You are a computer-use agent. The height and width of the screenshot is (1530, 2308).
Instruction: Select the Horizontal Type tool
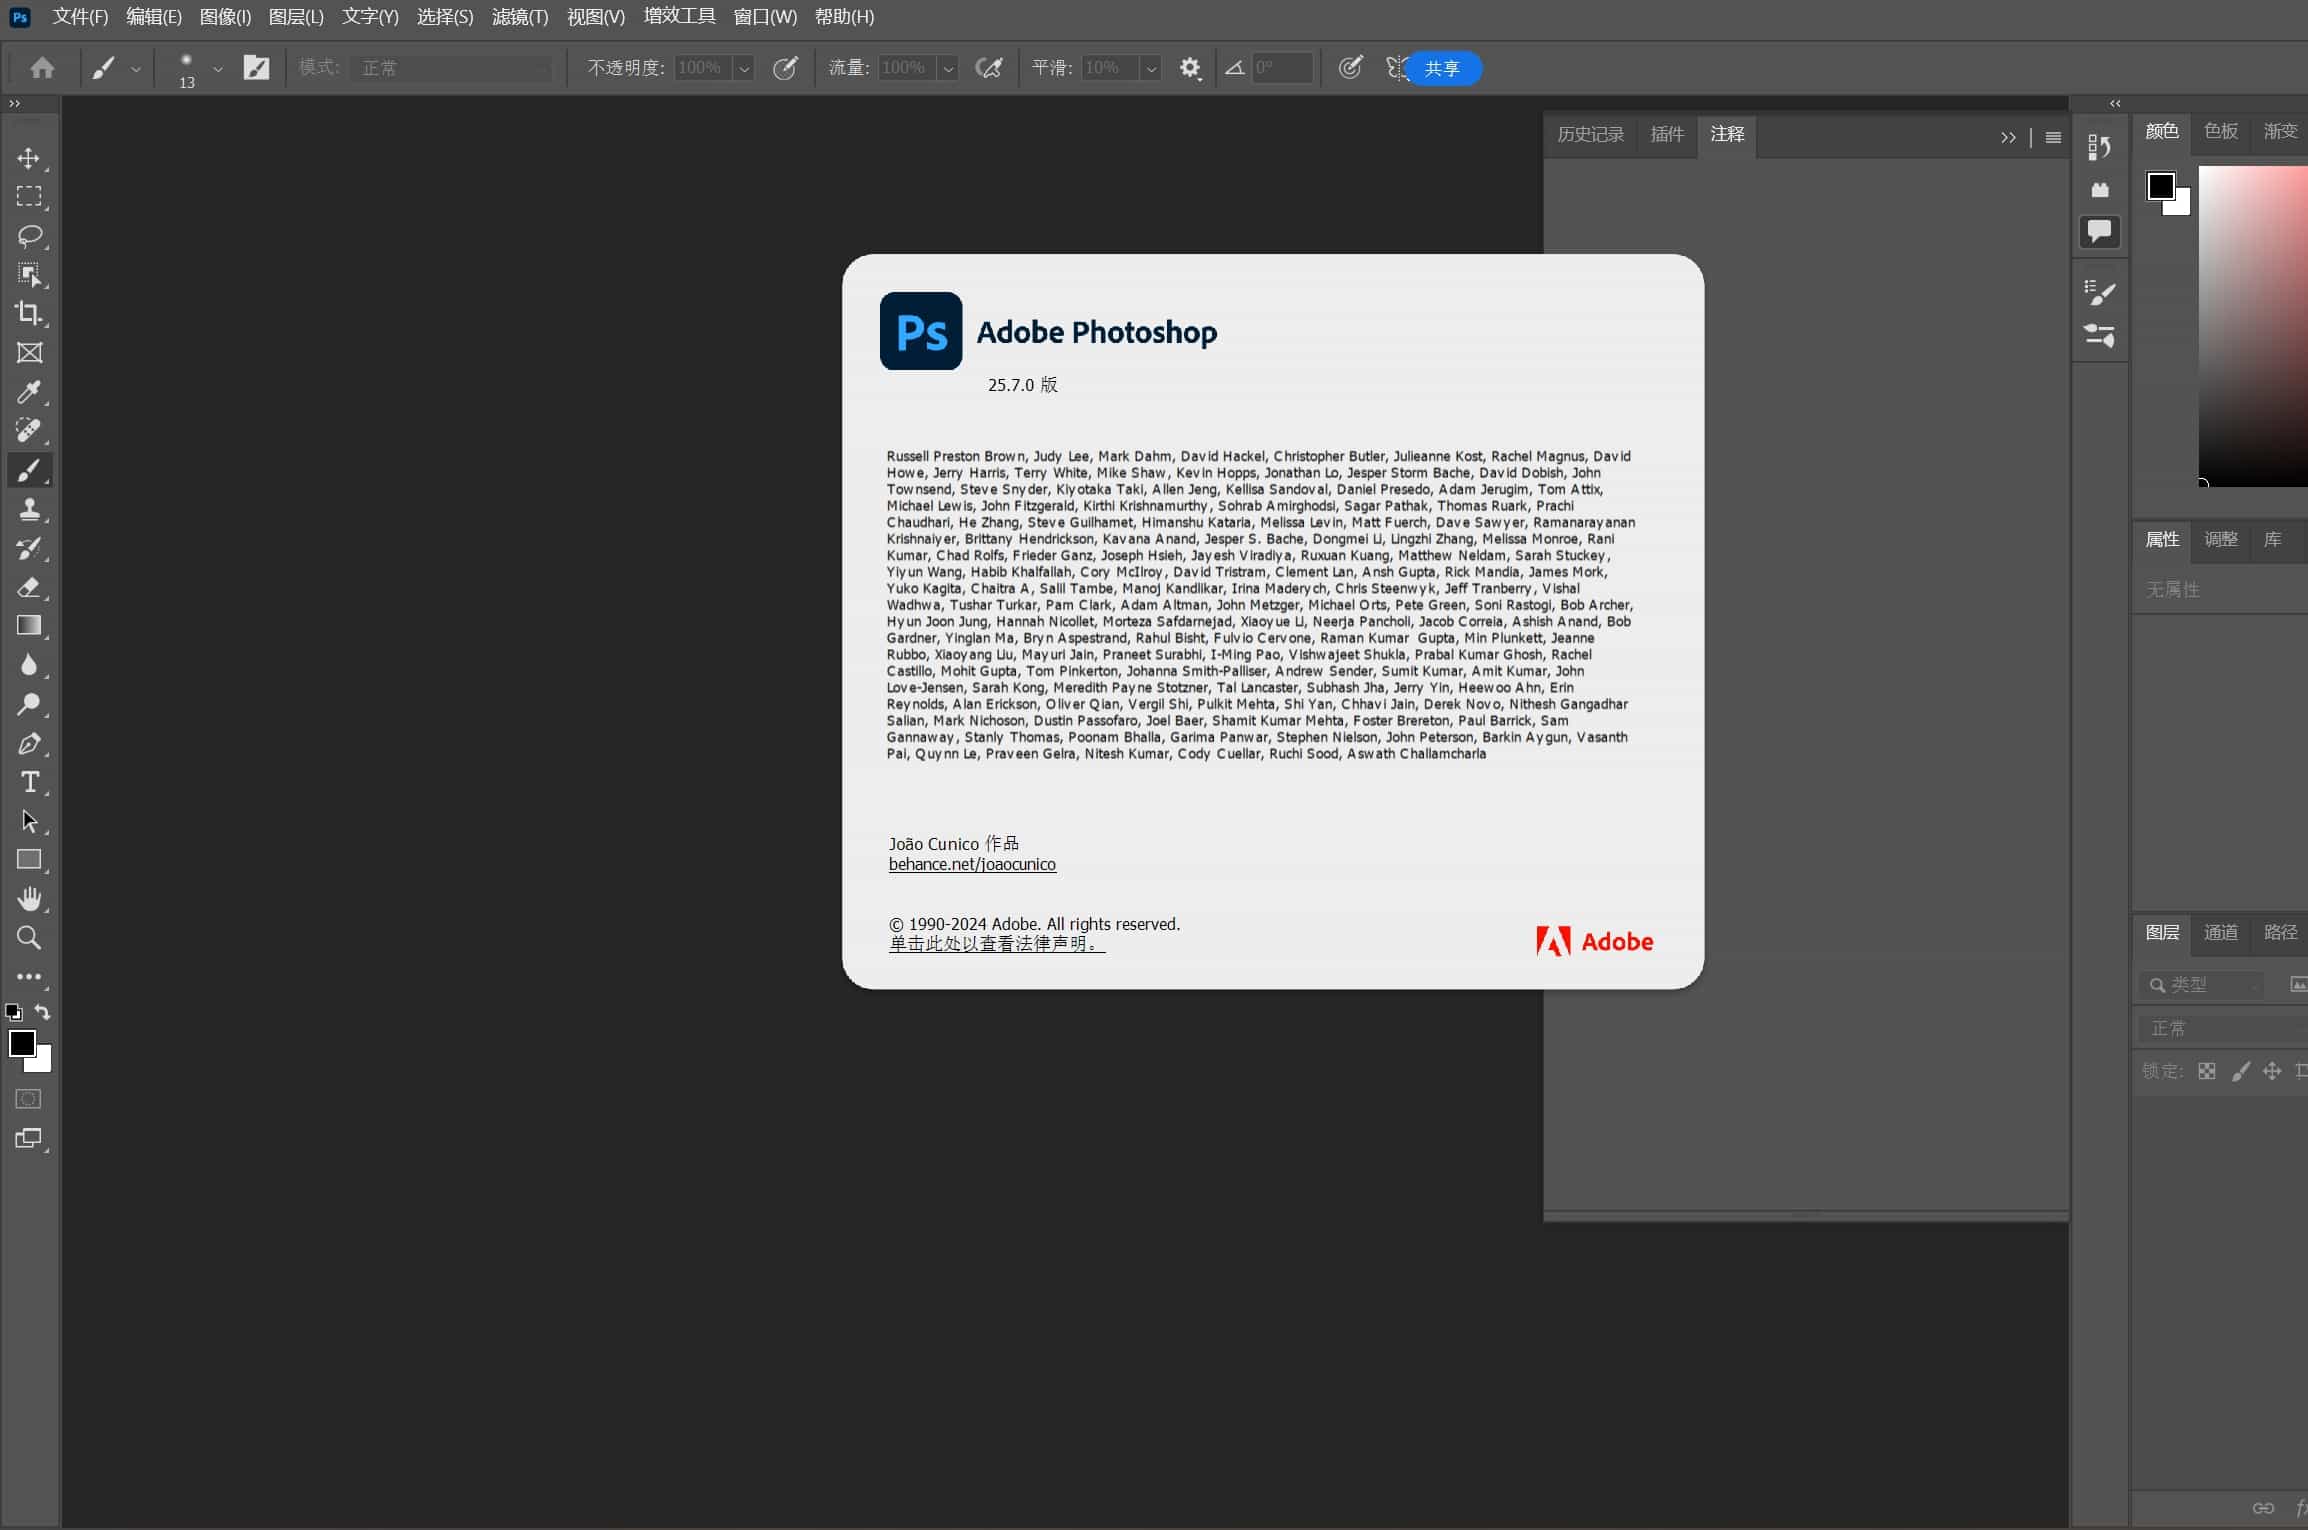pyautogui.click(x=30, y=783)
